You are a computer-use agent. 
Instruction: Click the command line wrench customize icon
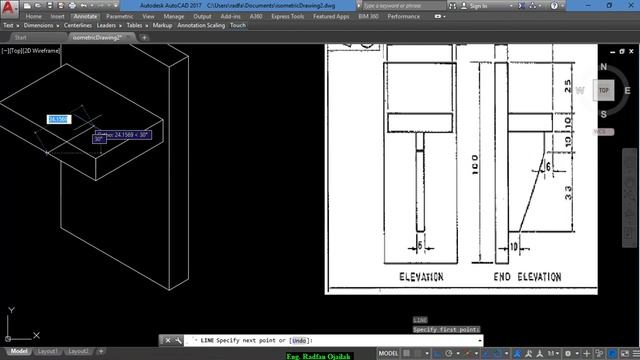178,340
